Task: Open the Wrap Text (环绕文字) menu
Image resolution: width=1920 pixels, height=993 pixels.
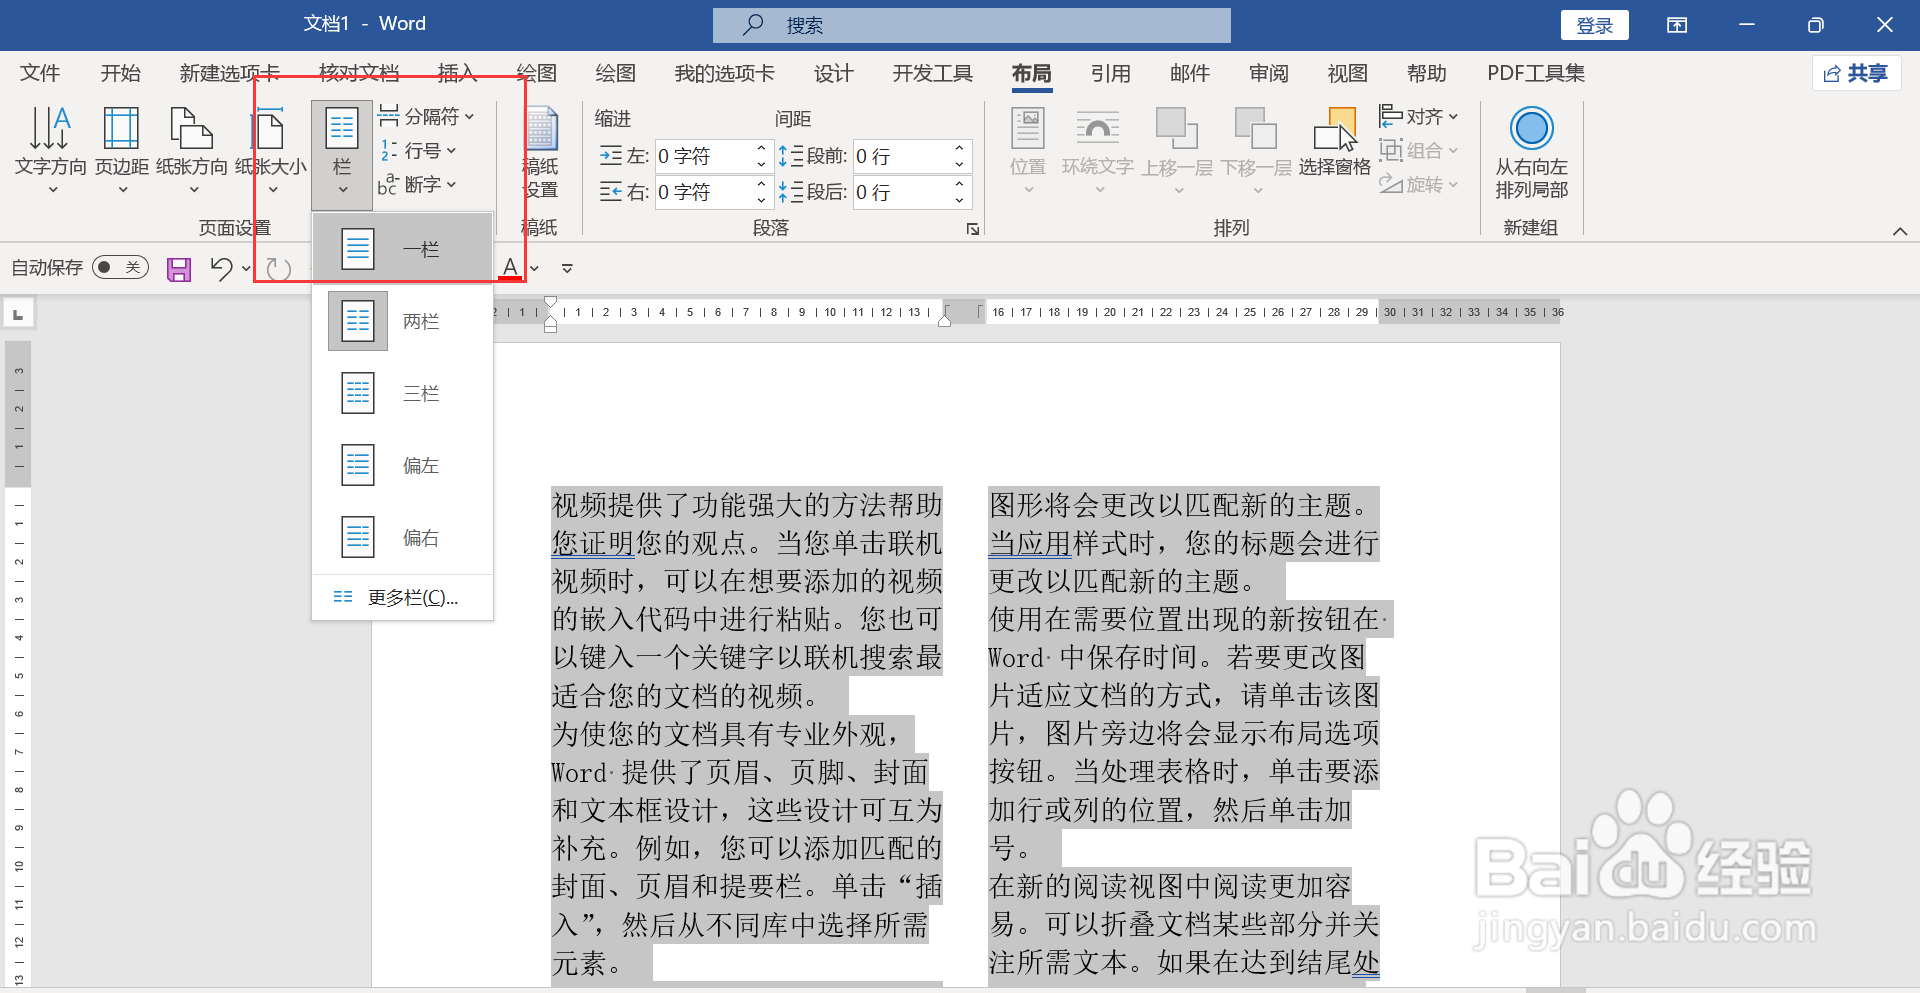Action: pos(1098,150)
